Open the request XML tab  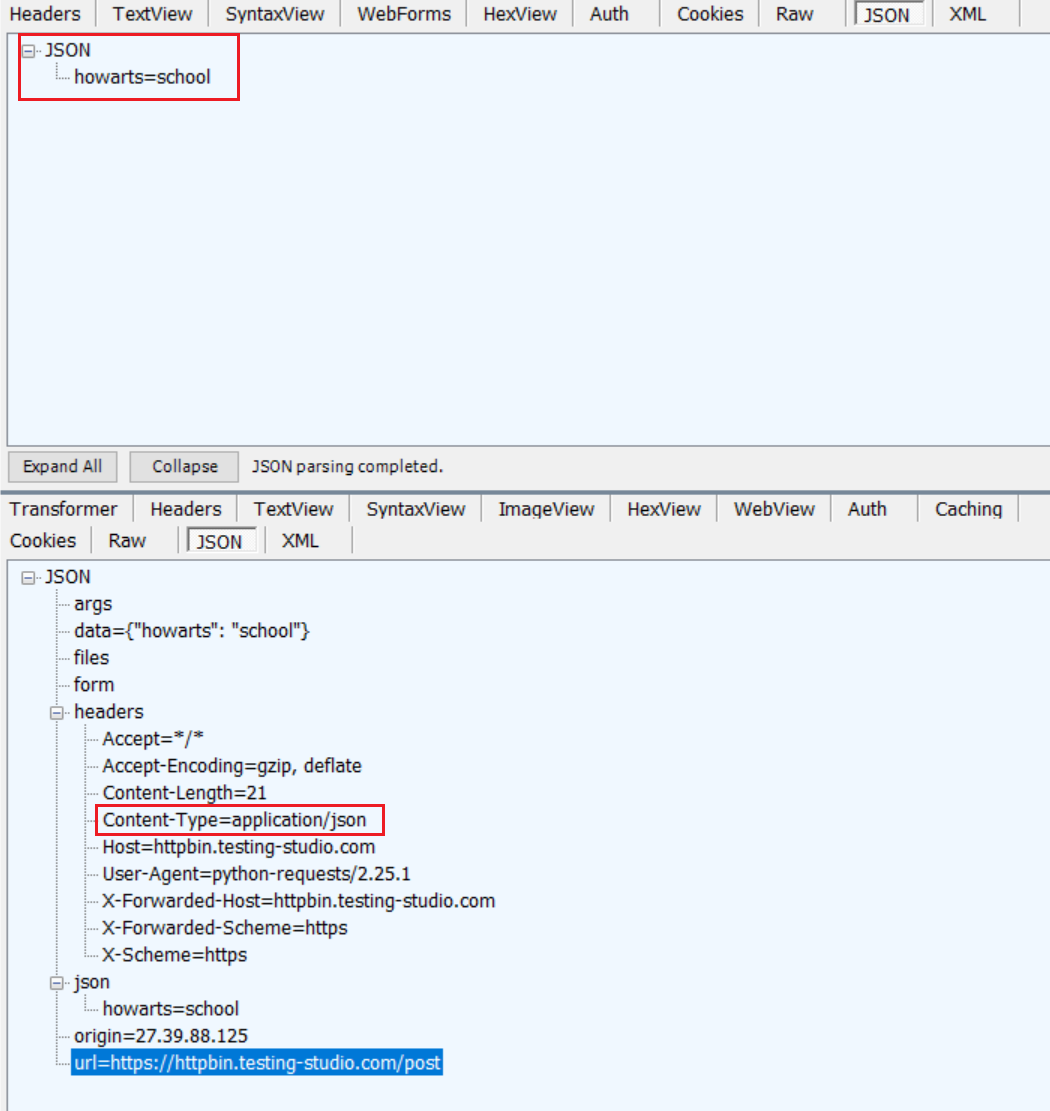click(x=967, y=14)
